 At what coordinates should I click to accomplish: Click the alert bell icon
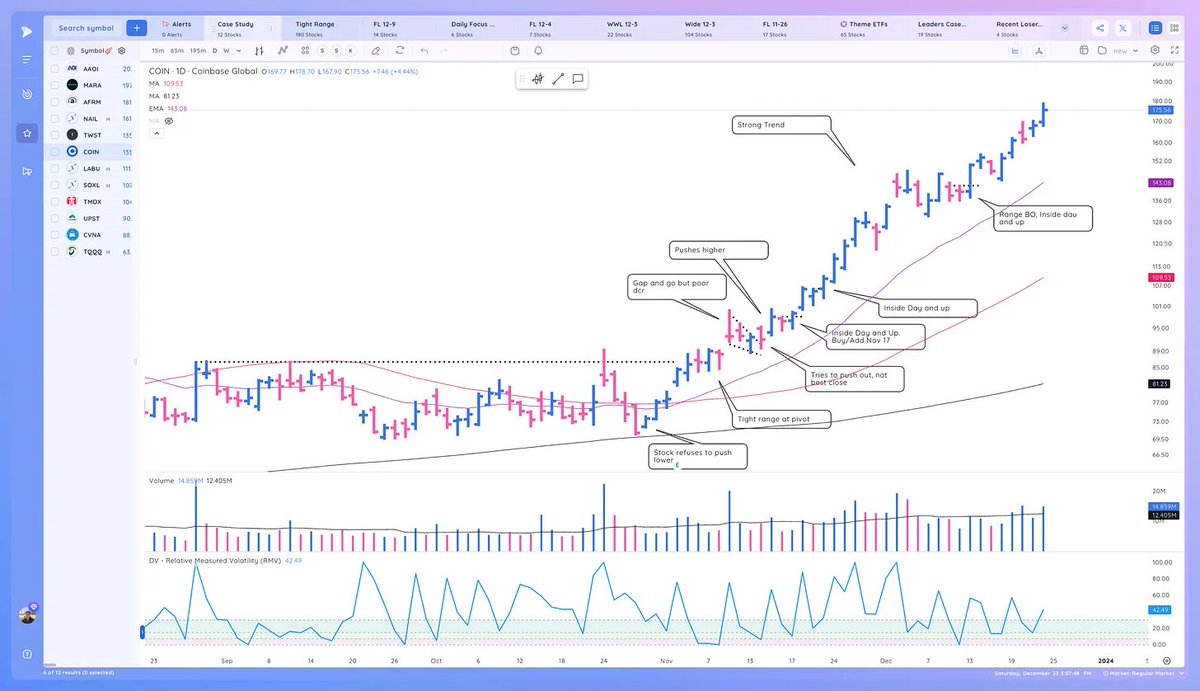coord(538,50)
